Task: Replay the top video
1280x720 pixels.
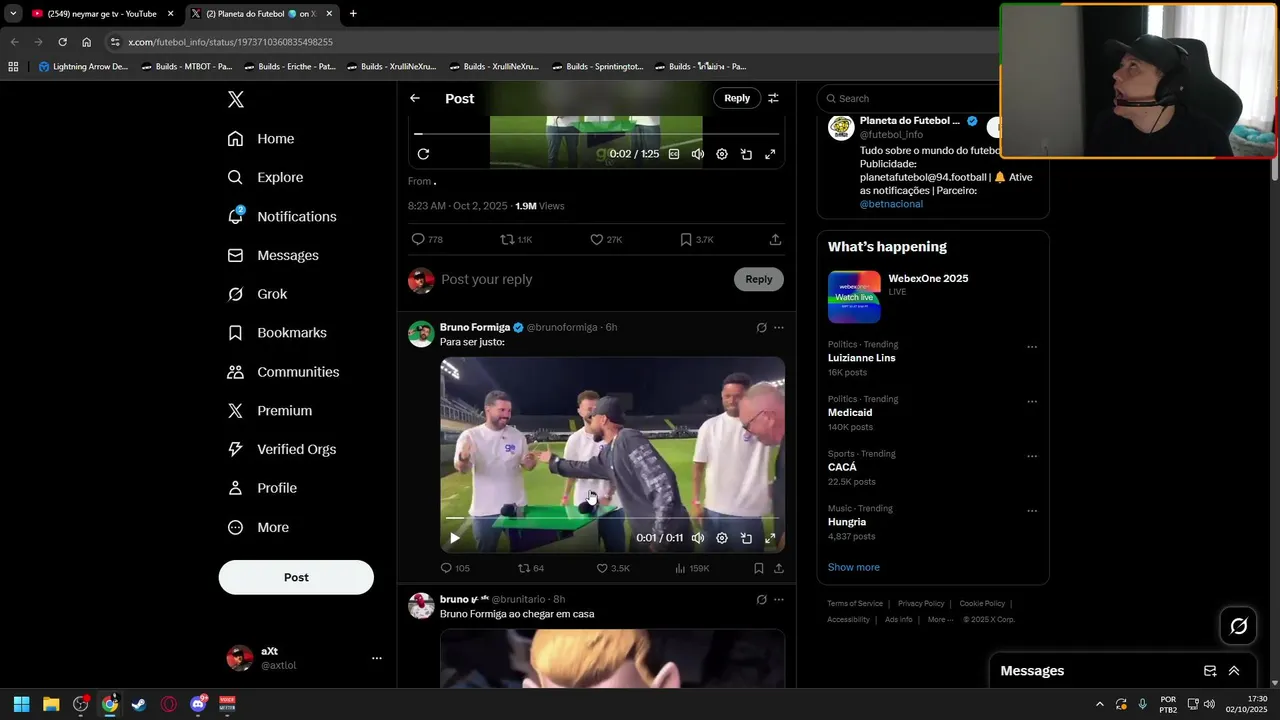Action: click(423, 154)
